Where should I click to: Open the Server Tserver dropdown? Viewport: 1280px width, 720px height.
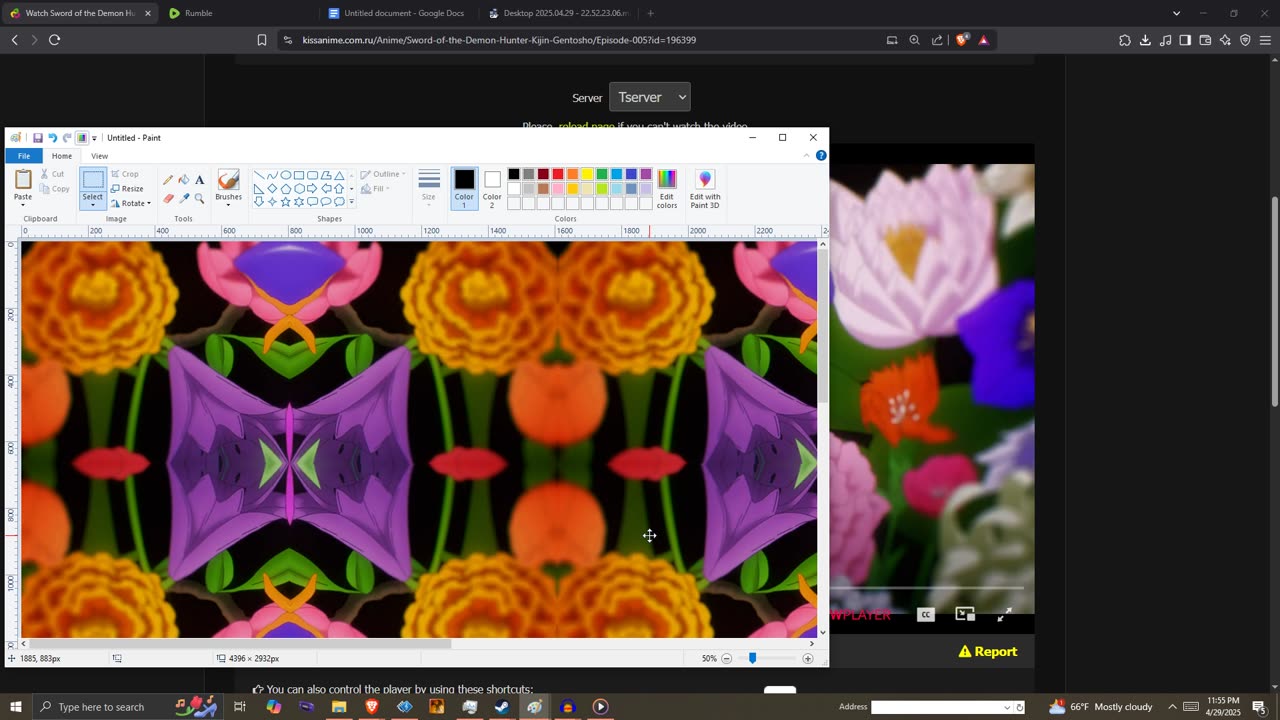(650, 97)
